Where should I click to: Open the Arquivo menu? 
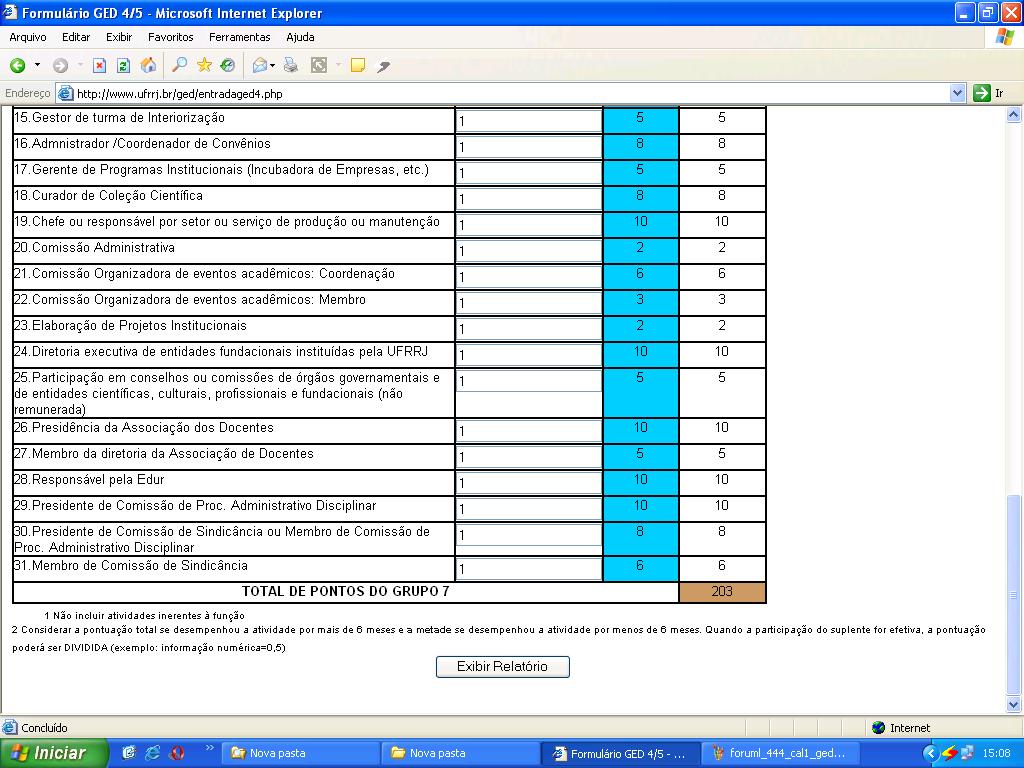27,37
